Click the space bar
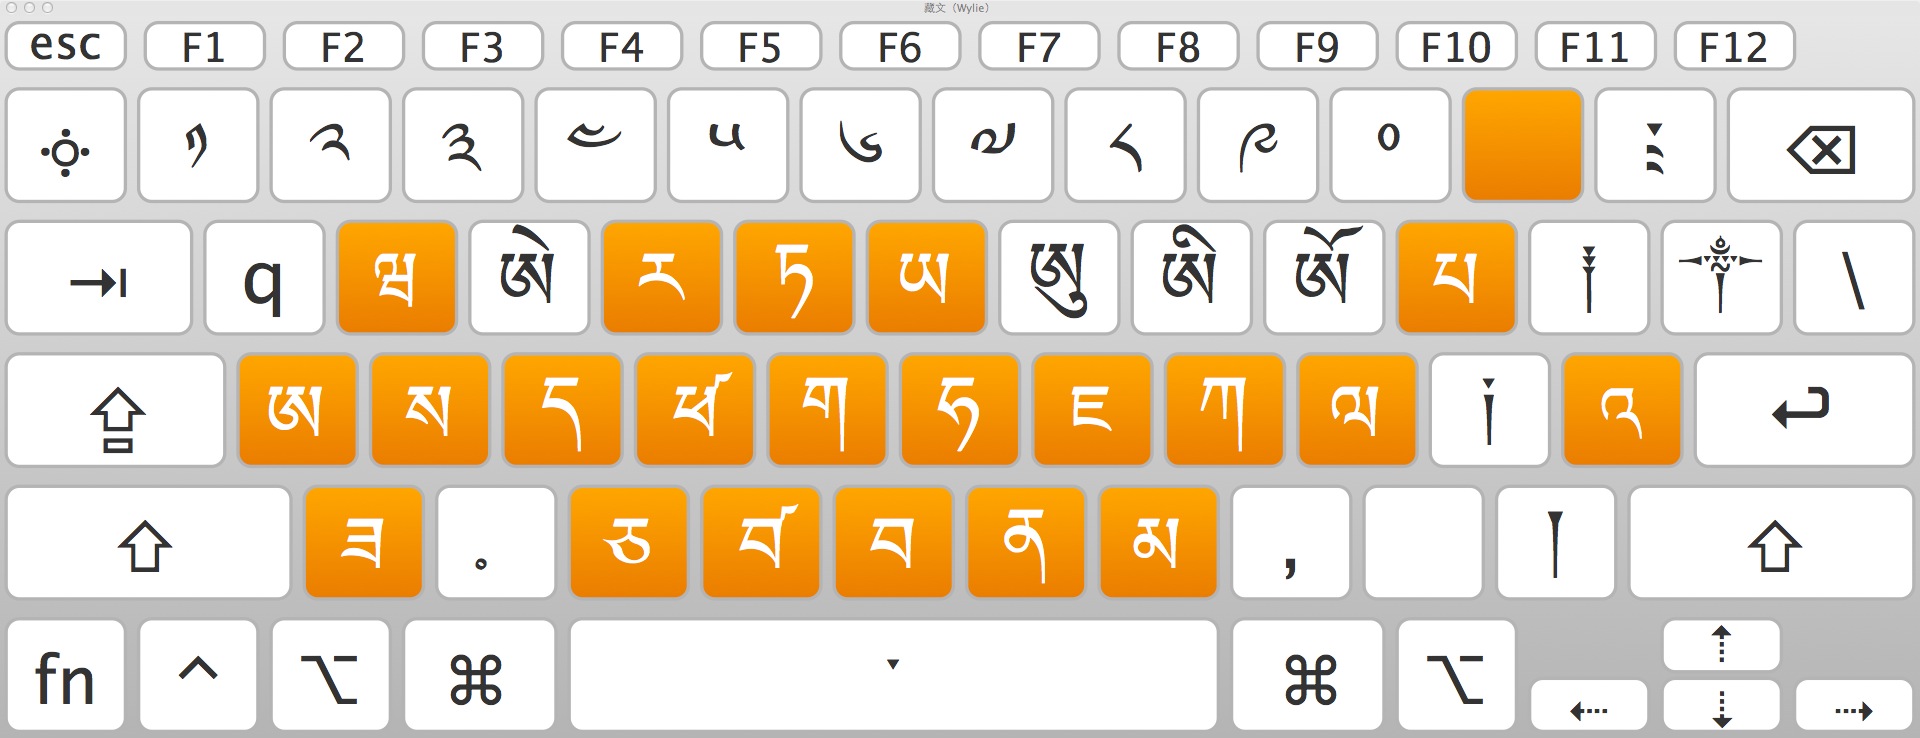1920x738 pixels. [893, 675]
